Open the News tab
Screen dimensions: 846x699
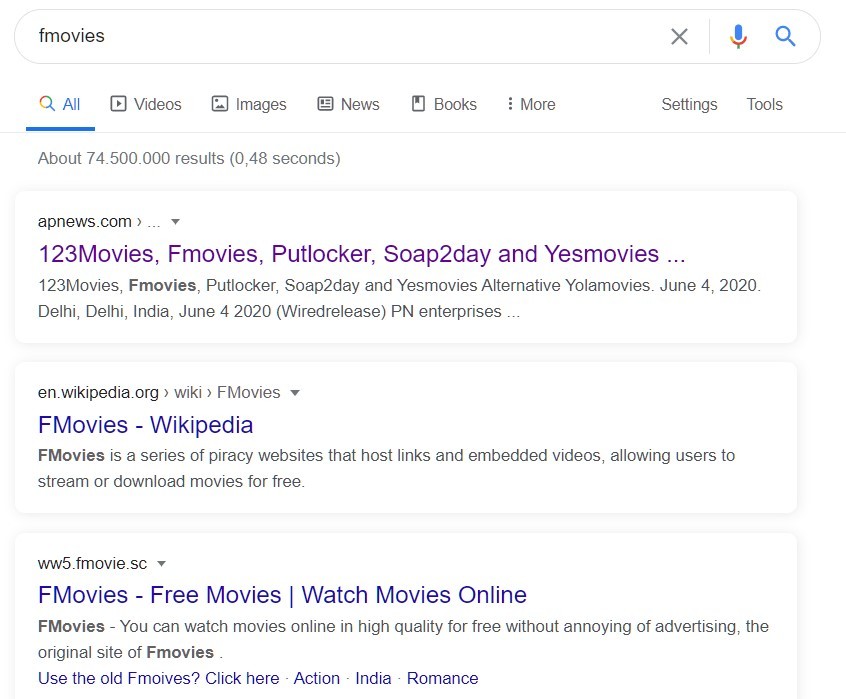349,104
